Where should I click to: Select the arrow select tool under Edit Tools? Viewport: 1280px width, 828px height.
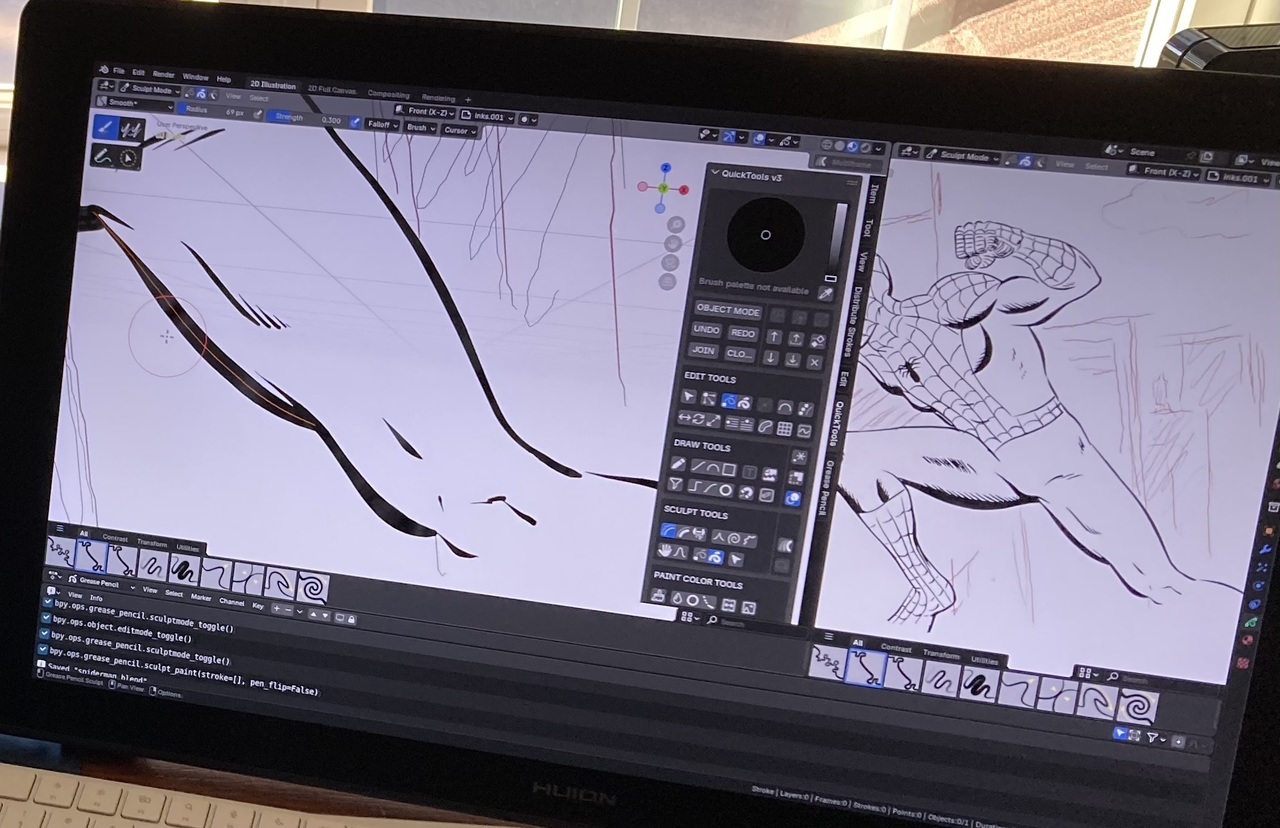(689, 397)
